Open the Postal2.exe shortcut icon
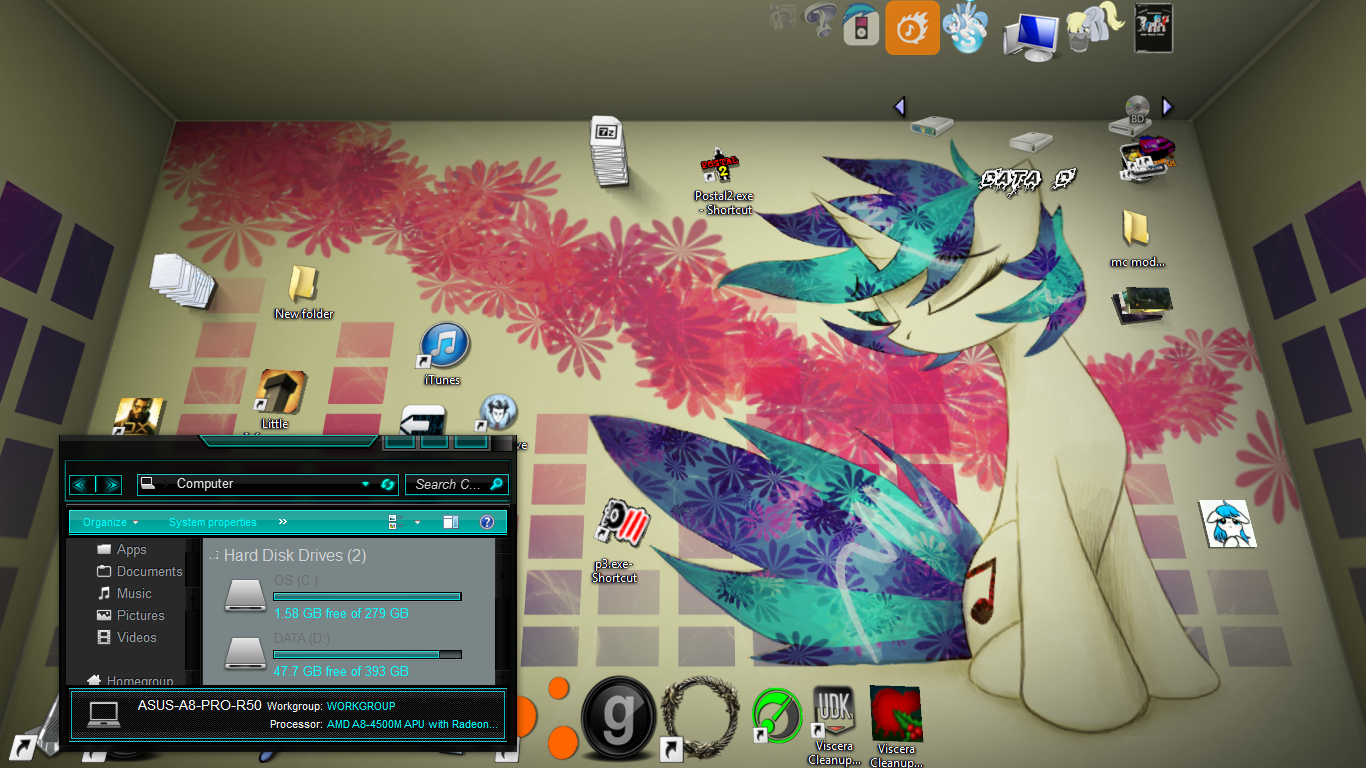 pyautogui.click(x=721, y=164)
